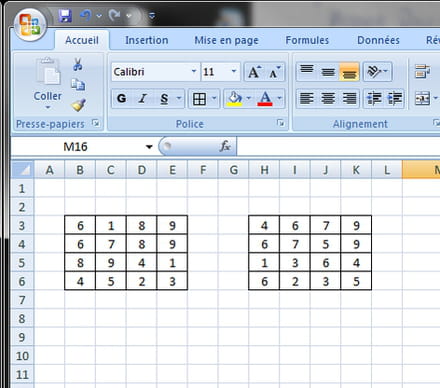Screen dimensions: 440x388
Task: Switch to the Insertion tab
Action: tap(147, 40)
